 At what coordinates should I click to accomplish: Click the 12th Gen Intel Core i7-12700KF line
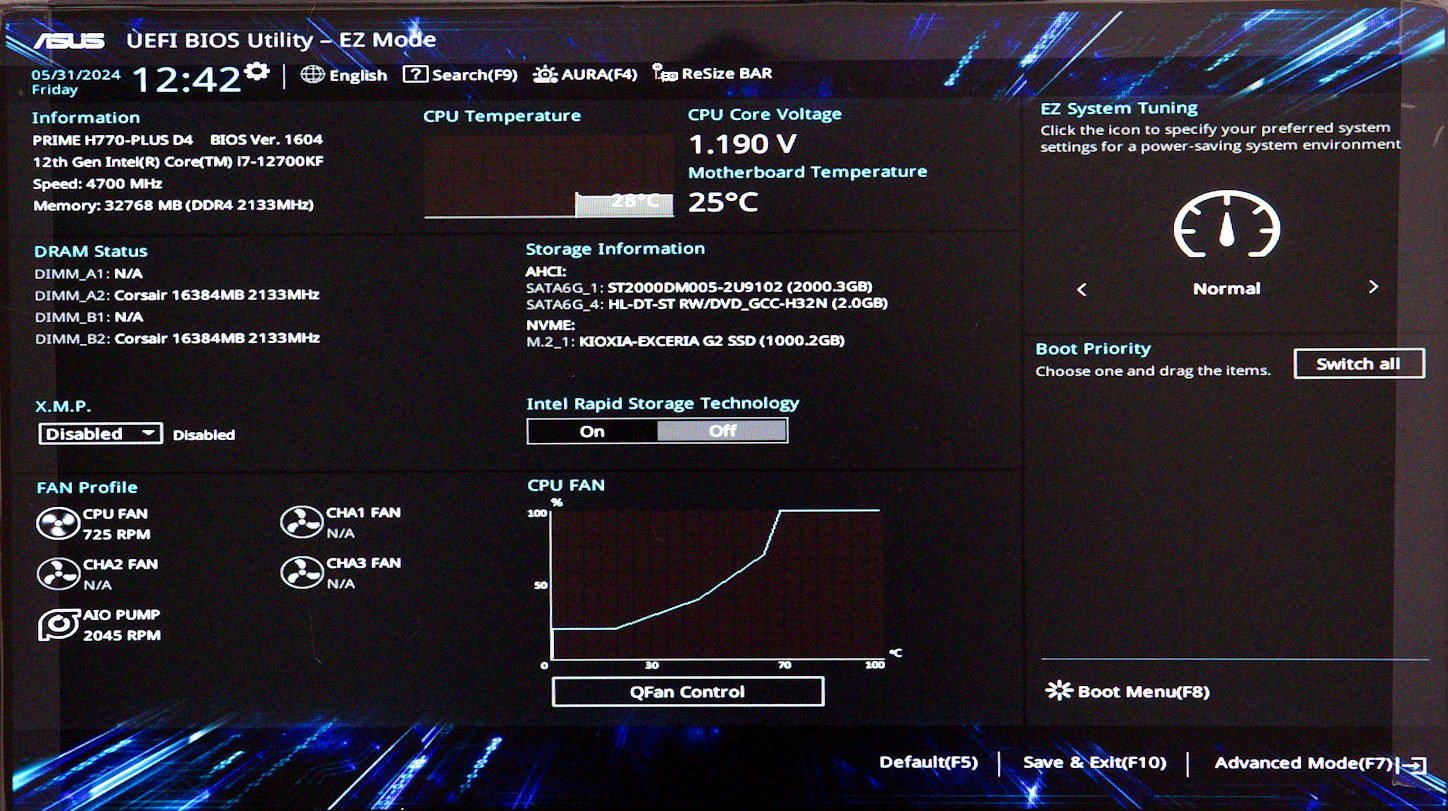pyautogui.click(x=178, y=162)
